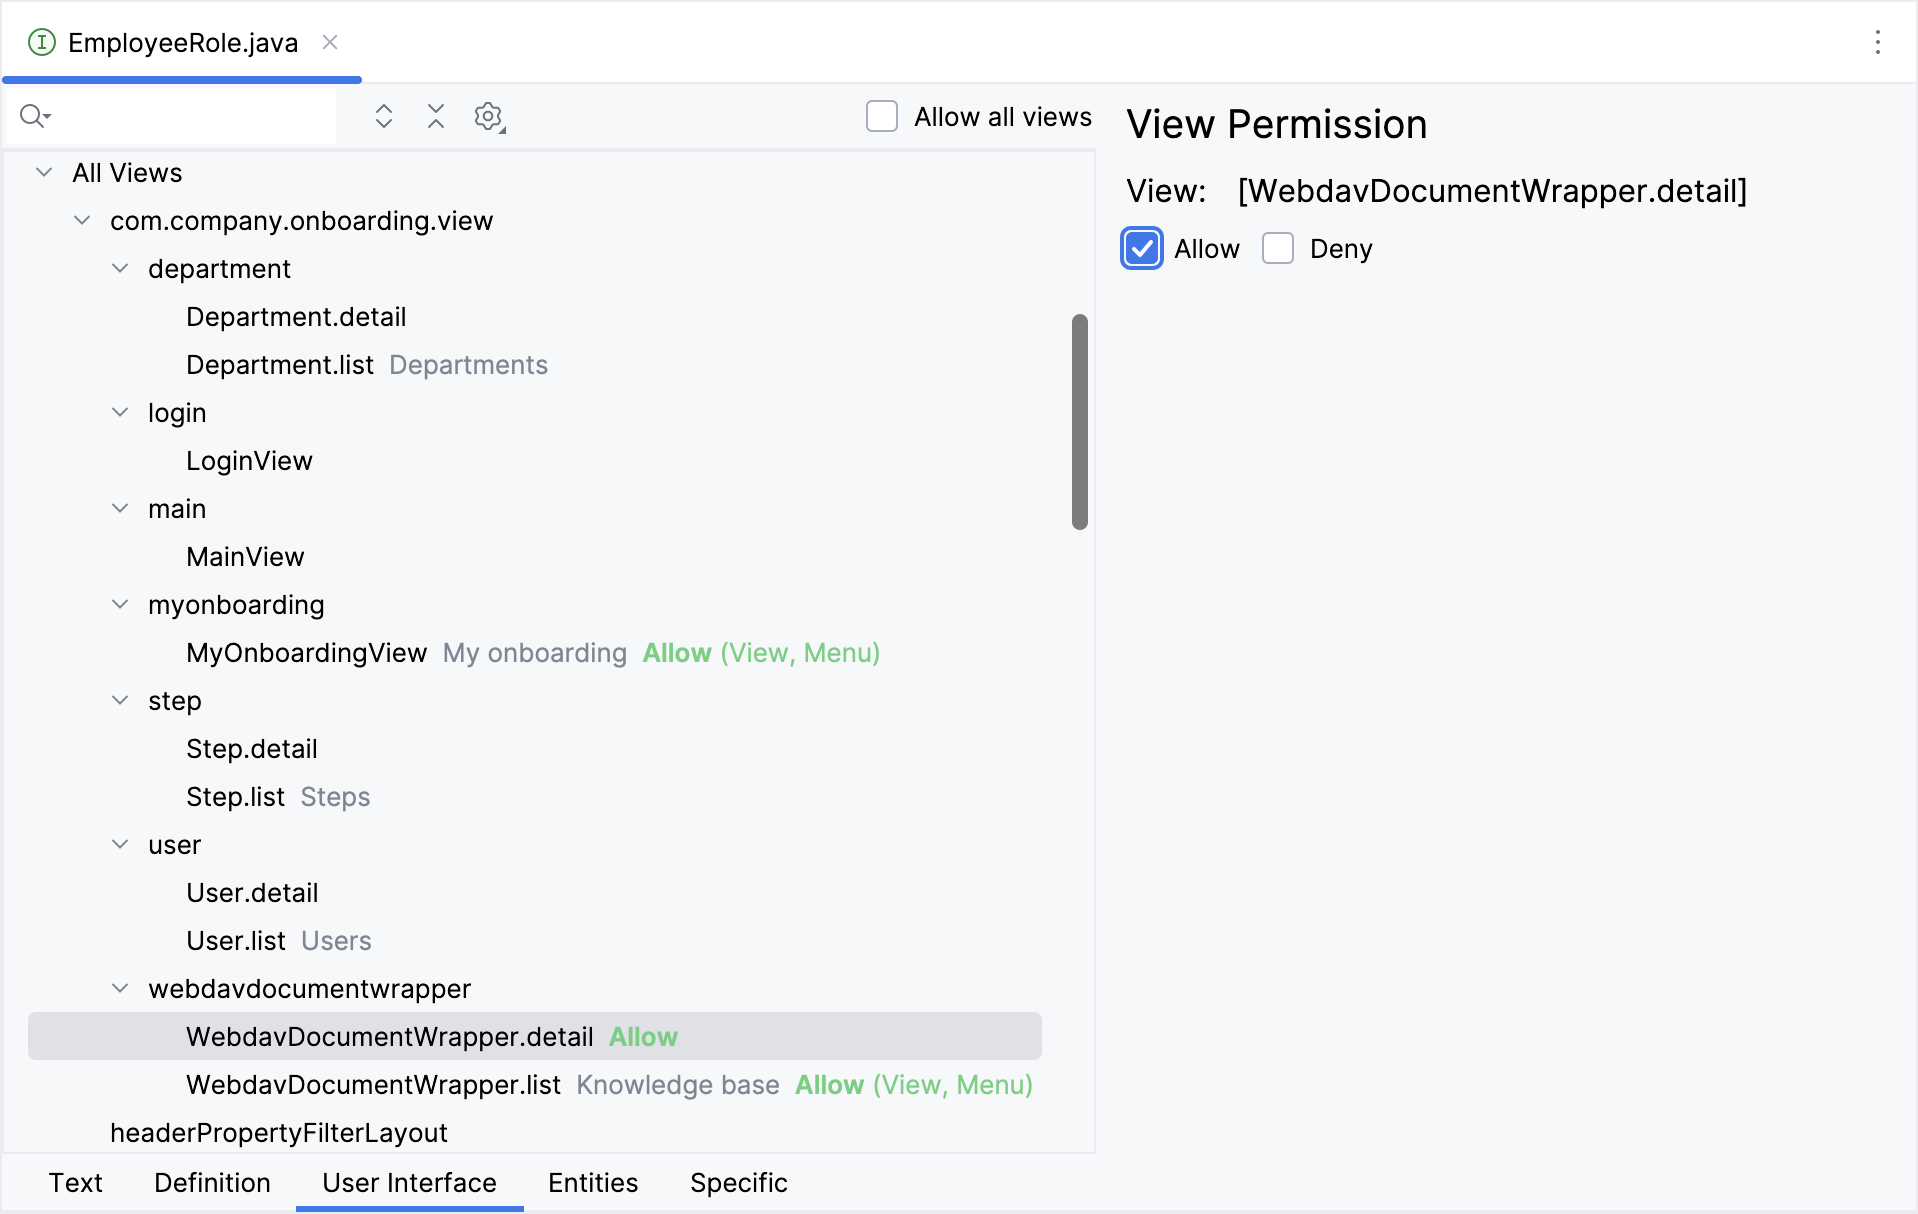
Task: Switch to the Definition tab
Action: click(212, 1183)
